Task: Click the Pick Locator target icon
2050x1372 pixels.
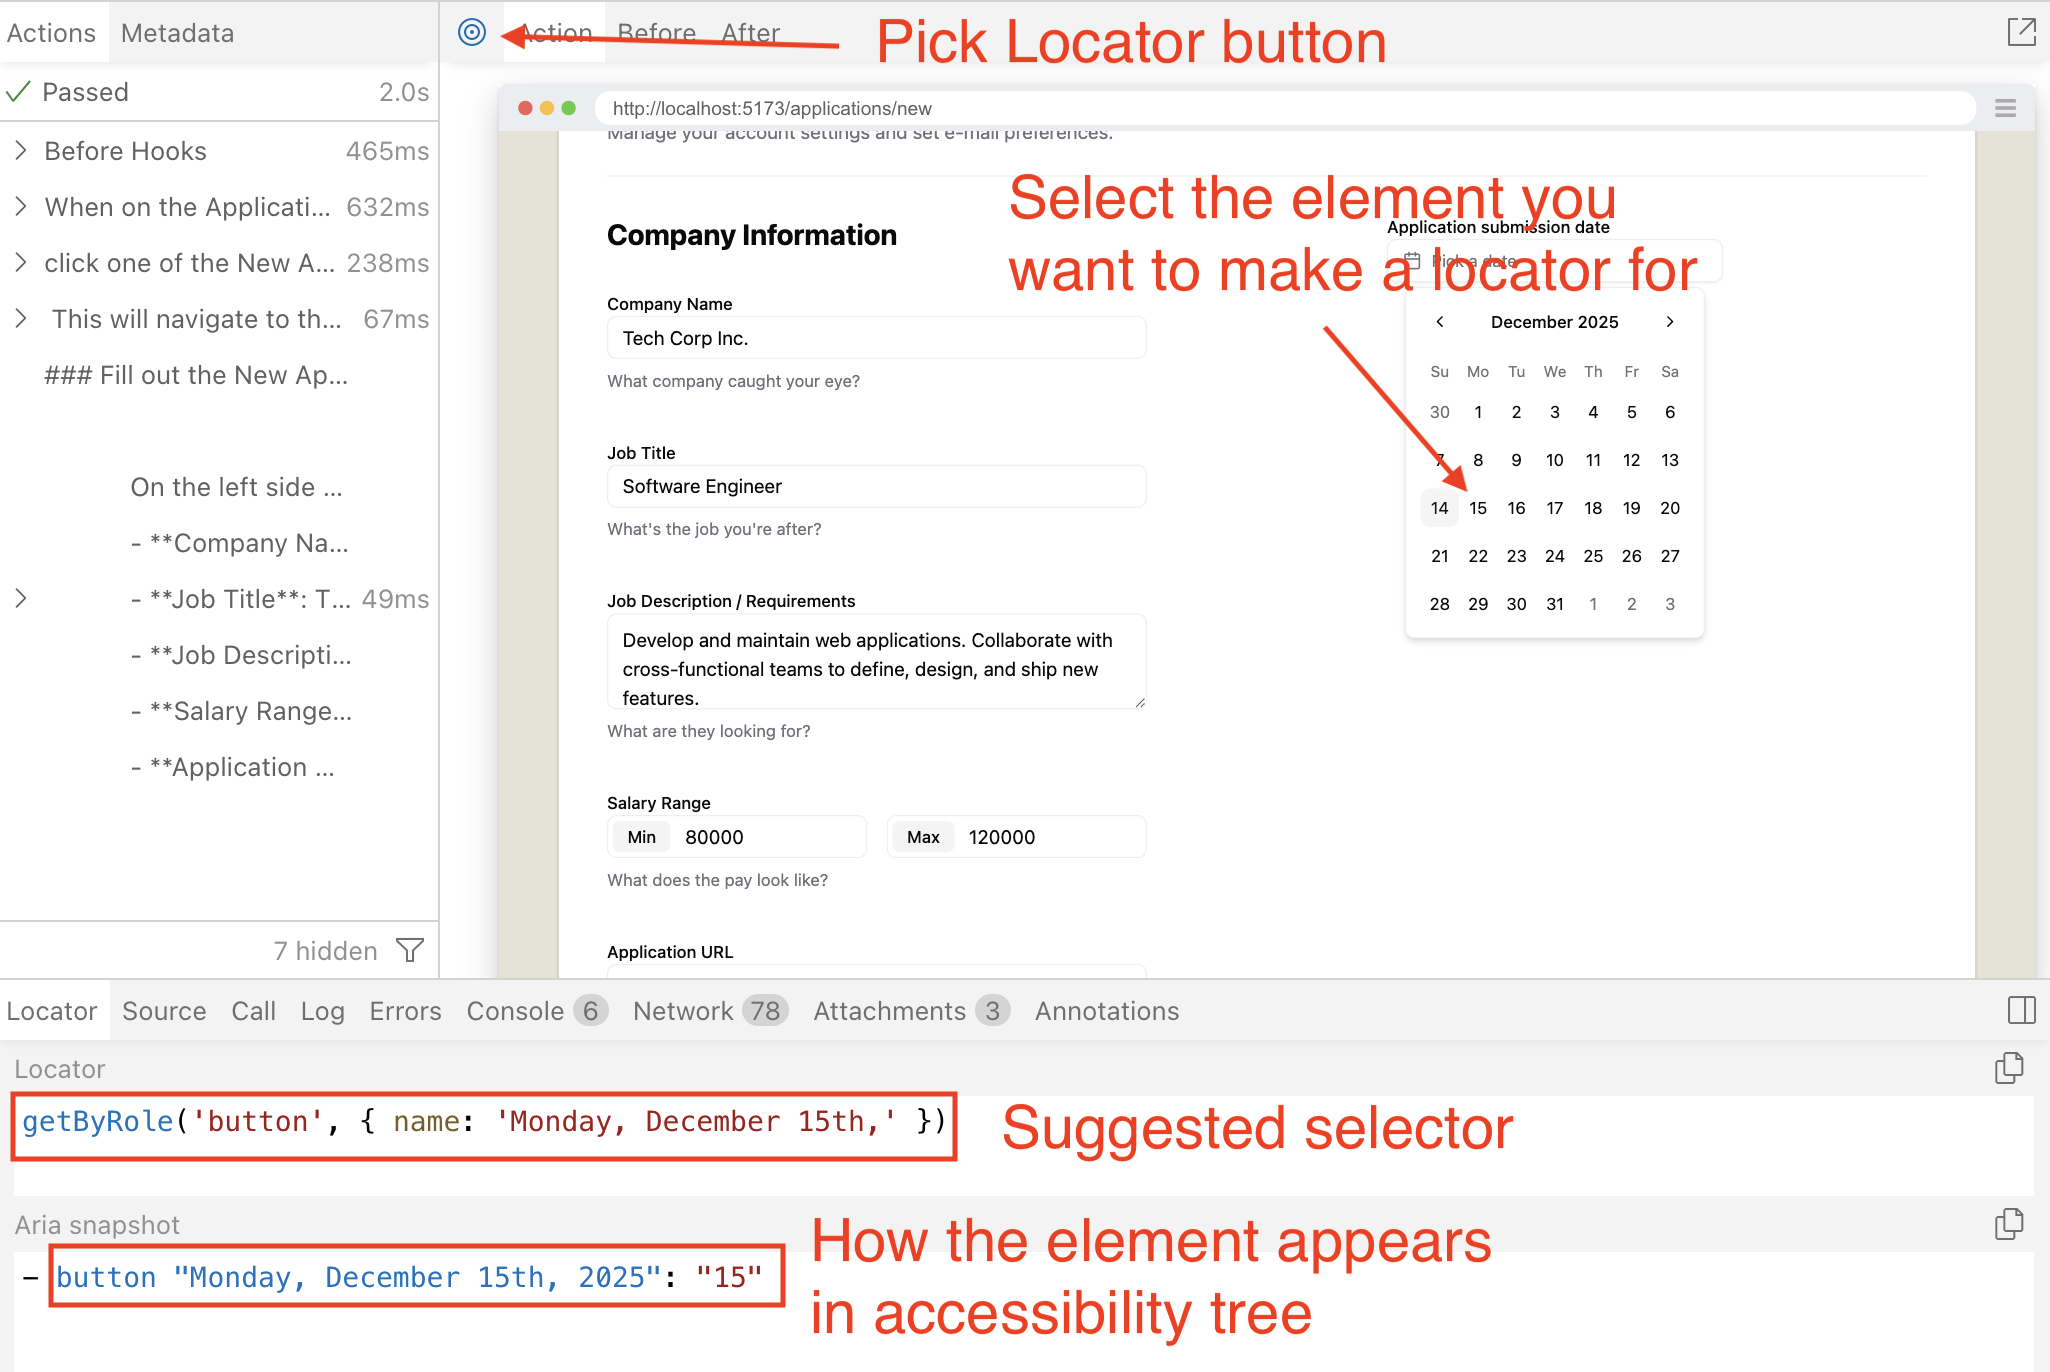Action: point(472,32)
